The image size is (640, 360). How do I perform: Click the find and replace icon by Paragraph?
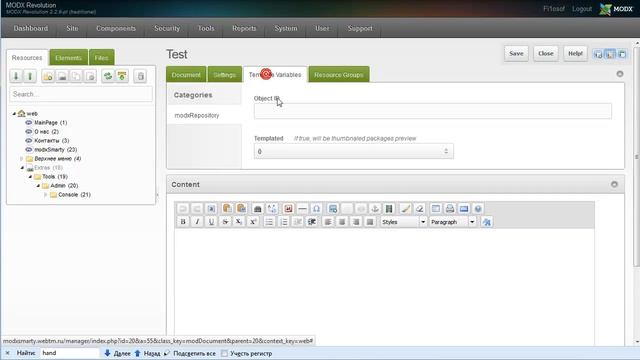tap(487, 222)
